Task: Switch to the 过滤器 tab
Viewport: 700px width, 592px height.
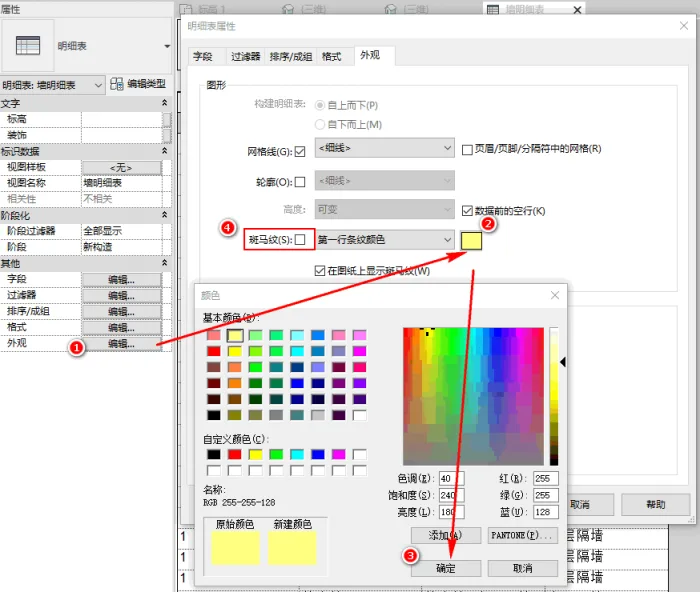Action: coord(246,57)
